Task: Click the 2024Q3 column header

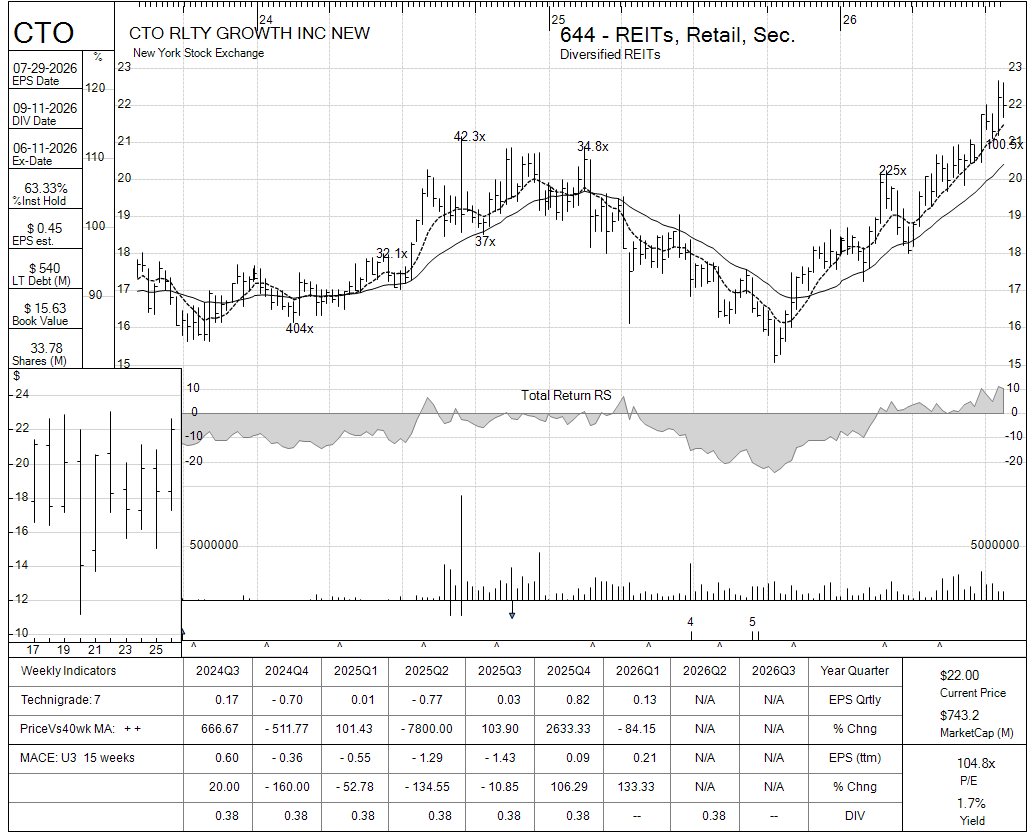Action: click(x=218, y=671)
